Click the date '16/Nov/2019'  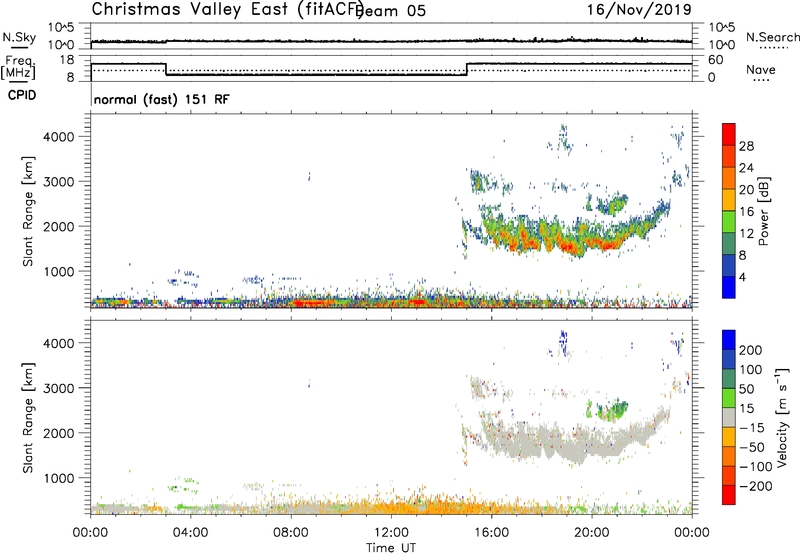click(639, 9)
